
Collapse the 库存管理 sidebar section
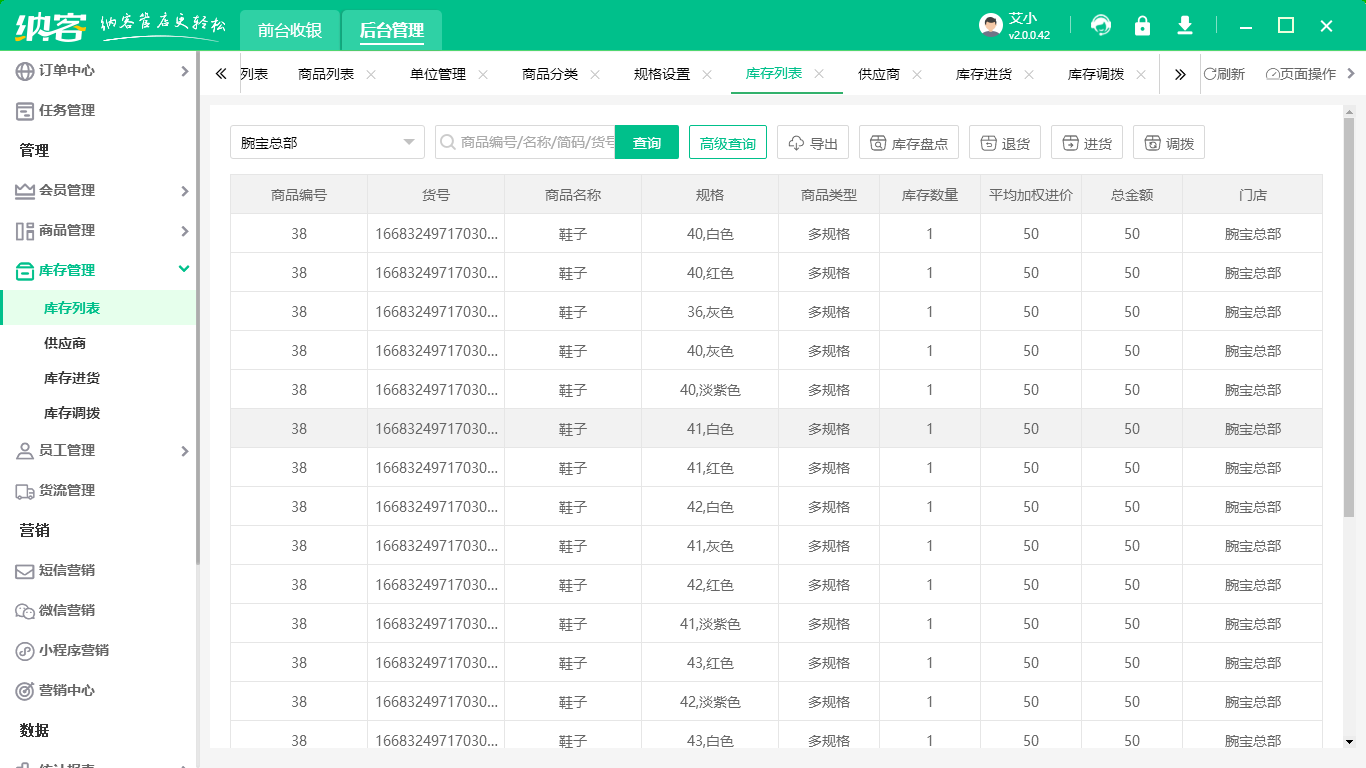click(100, 270)
